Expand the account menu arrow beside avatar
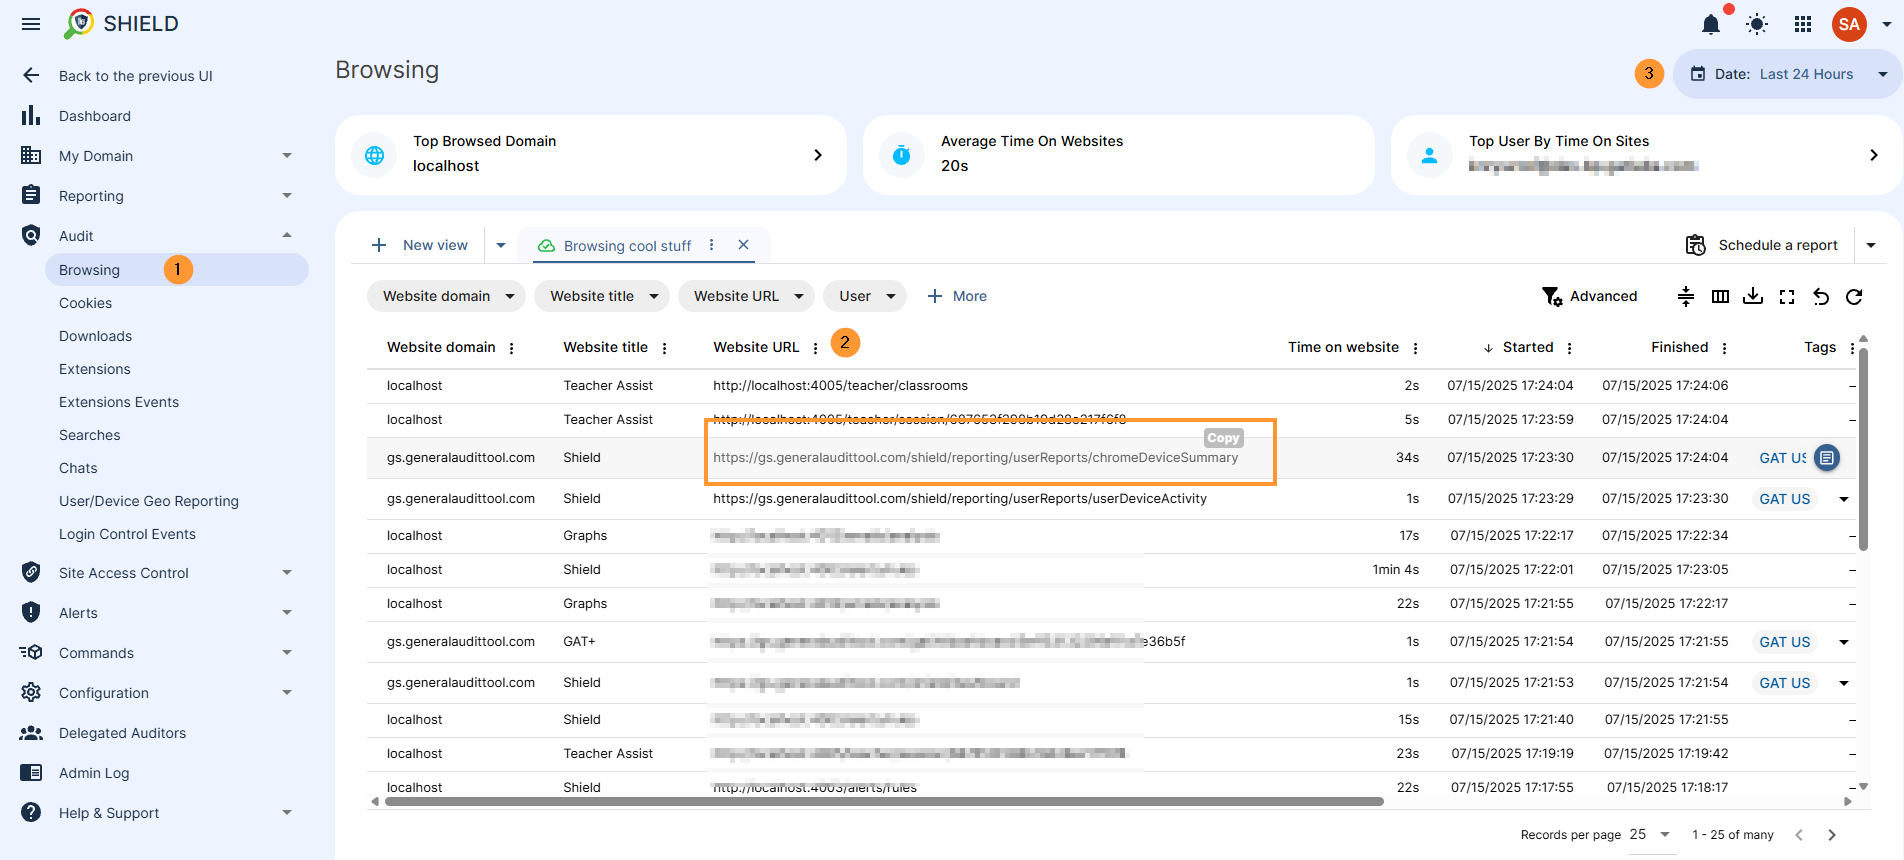The image size is (1904, 860). point(1887,24)
